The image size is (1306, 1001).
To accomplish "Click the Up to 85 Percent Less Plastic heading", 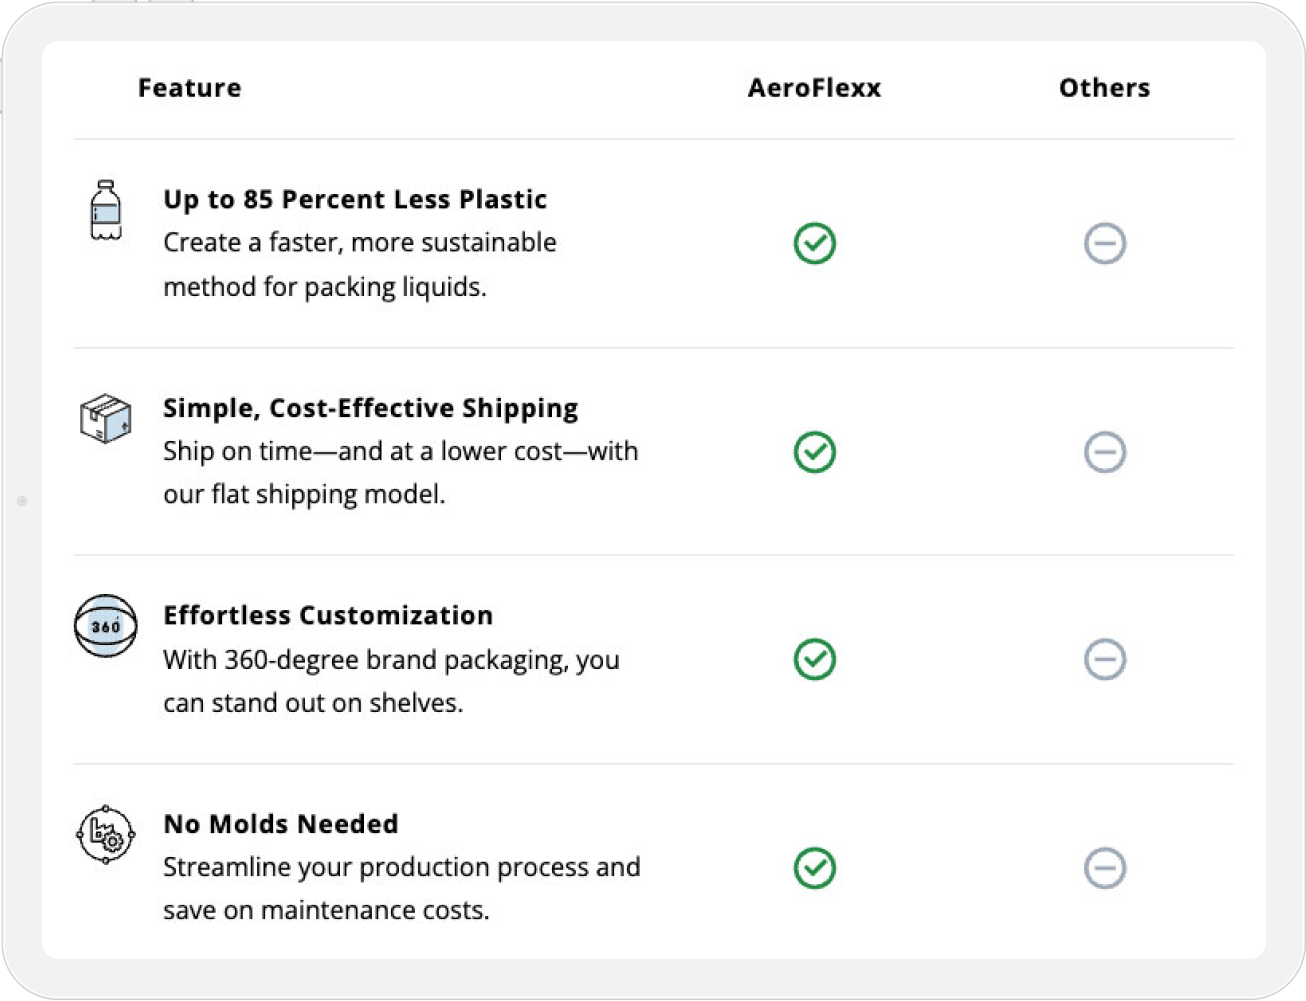I will click(355, 199).
